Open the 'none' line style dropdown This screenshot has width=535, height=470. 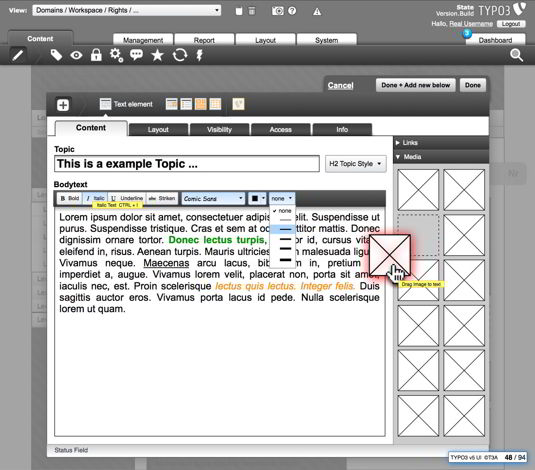[282, 198]
